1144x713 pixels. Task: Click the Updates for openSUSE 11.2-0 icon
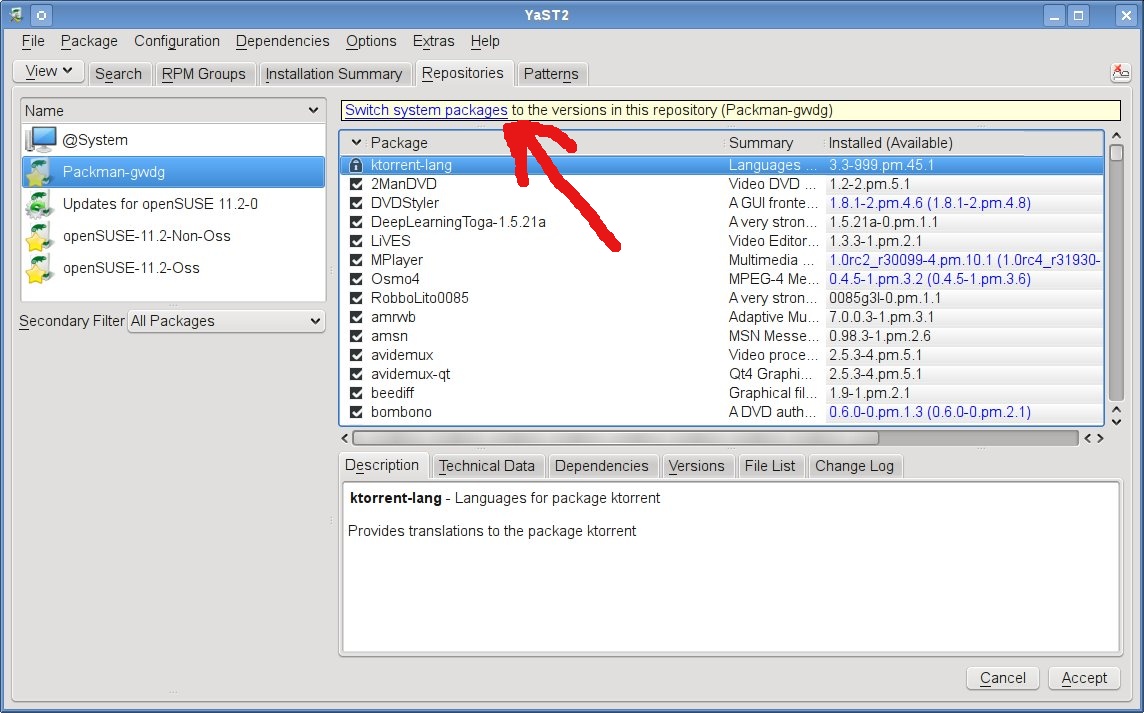39,204
